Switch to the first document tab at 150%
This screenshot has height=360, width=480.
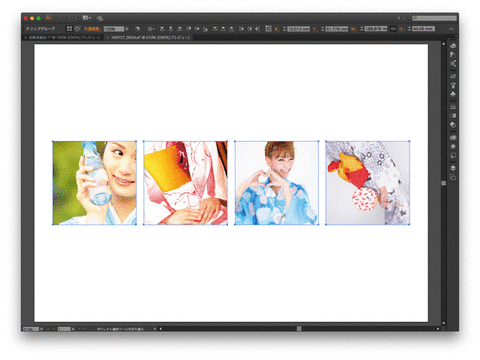click(x=64, y=37)
